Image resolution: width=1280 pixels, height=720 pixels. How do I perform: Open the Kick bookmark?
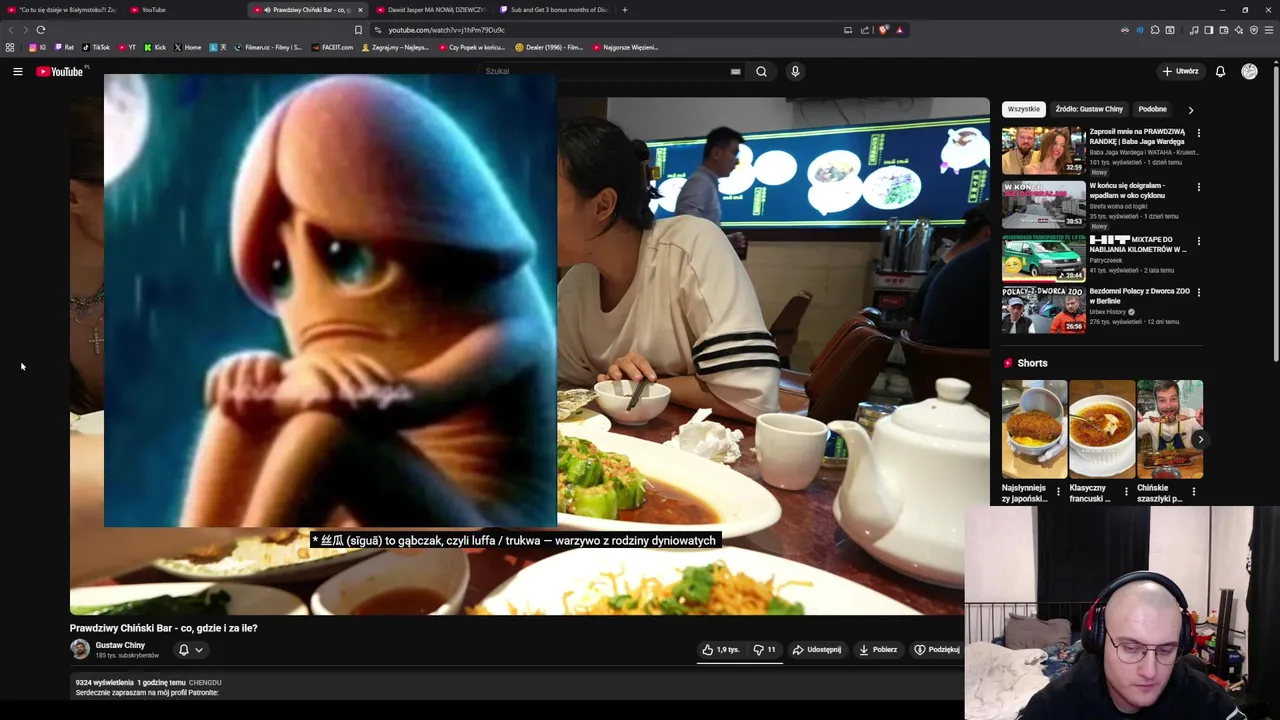154,47
